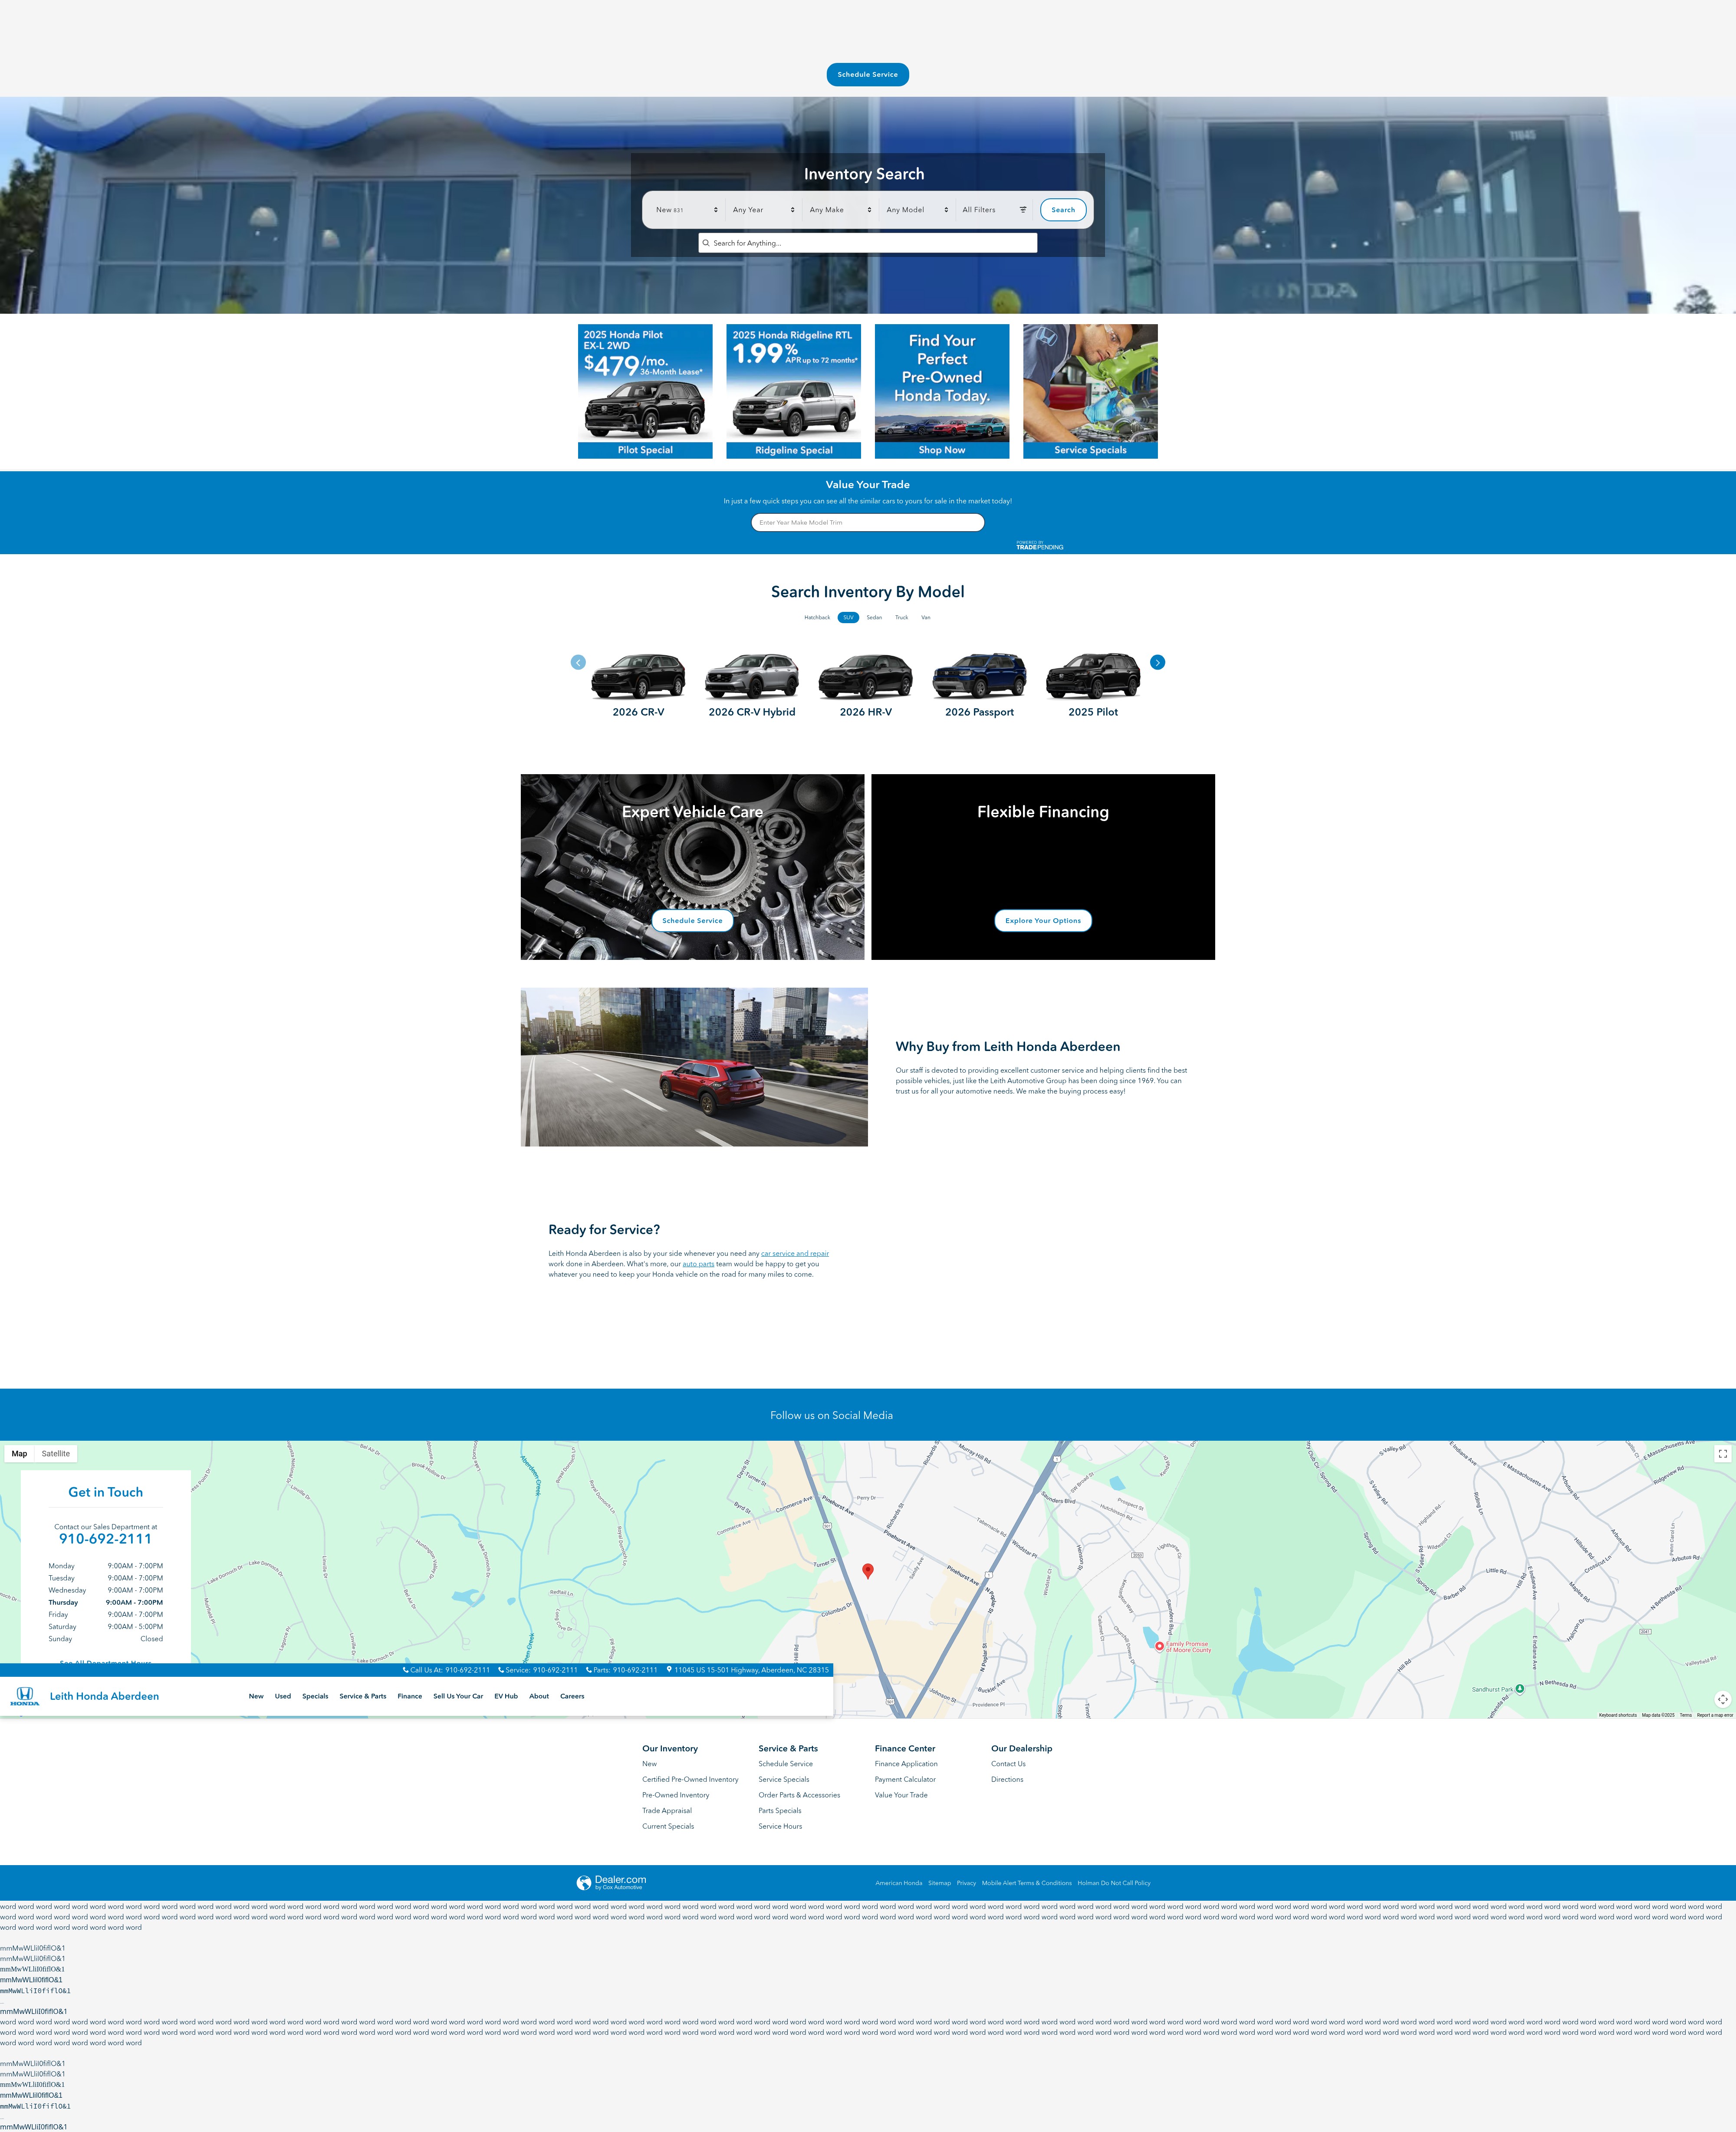Select the 2025 Pilot model
Screen dimensions: 1736x2132
(x=1093, y=685)
